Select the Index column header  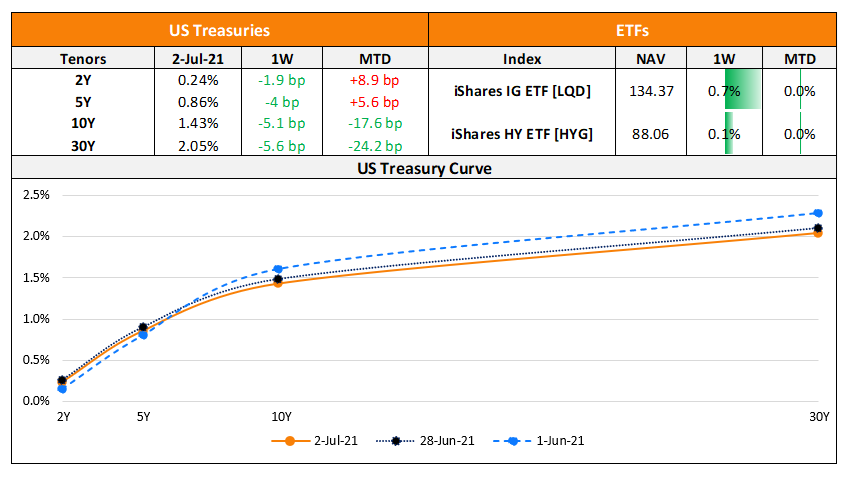(521, 59)
